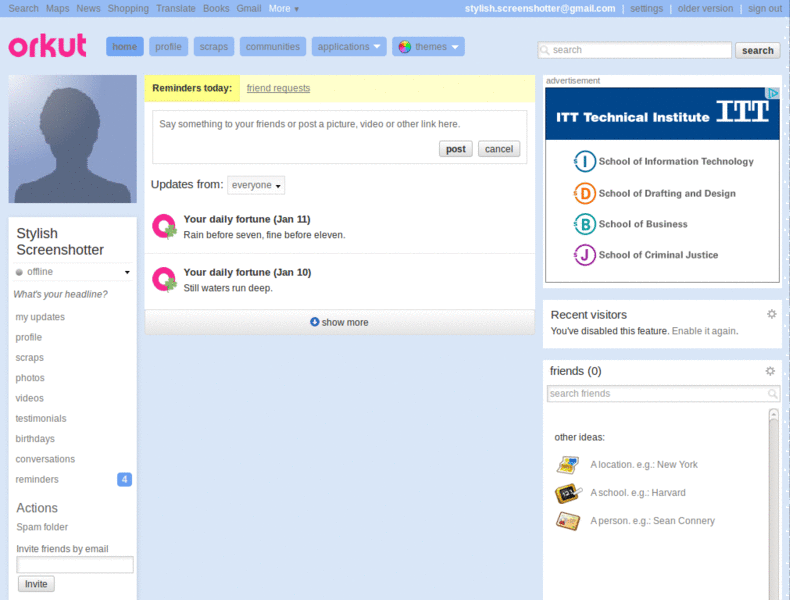Click the cancel button
The image size is (800, 600).
click(499, 149)
